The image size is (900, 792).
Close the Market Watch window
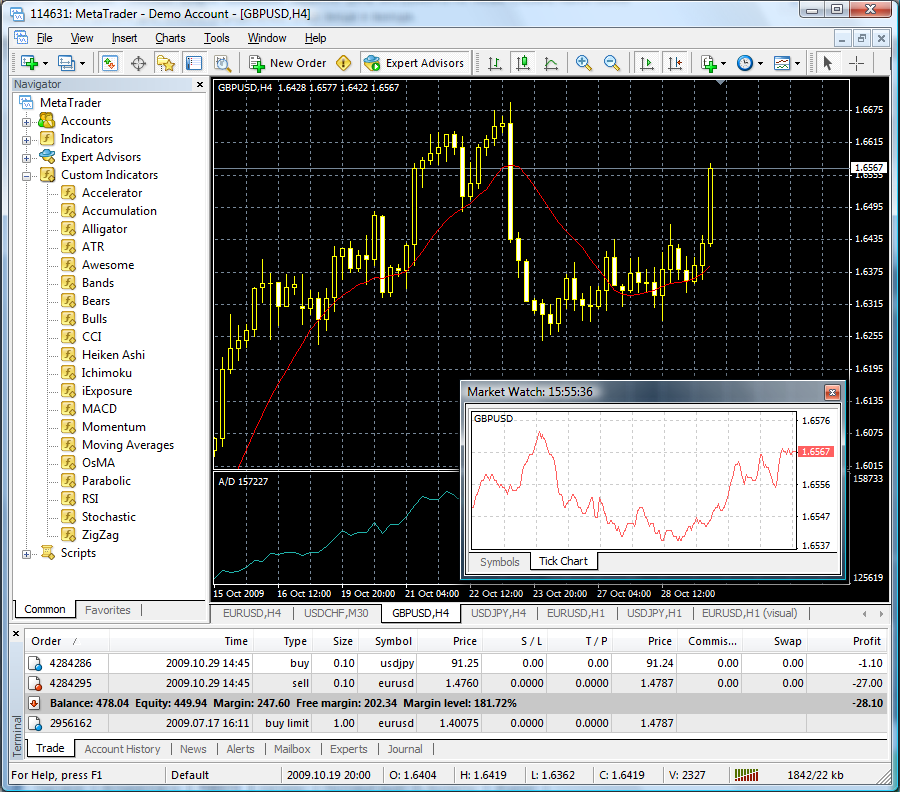click(832, 392)
